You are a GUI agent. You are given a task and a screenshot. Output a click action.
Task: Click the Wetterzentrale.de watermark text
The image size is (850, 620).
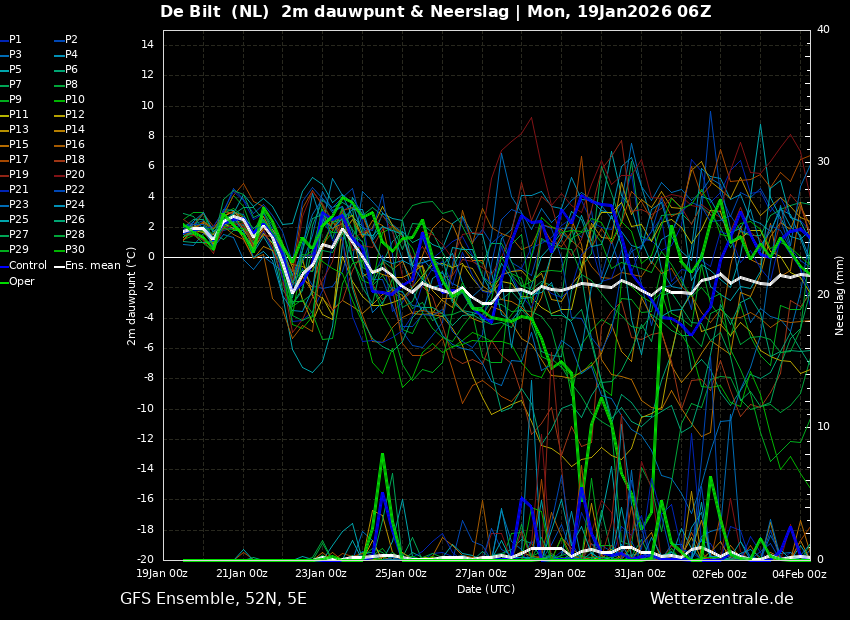pos(721,599)
